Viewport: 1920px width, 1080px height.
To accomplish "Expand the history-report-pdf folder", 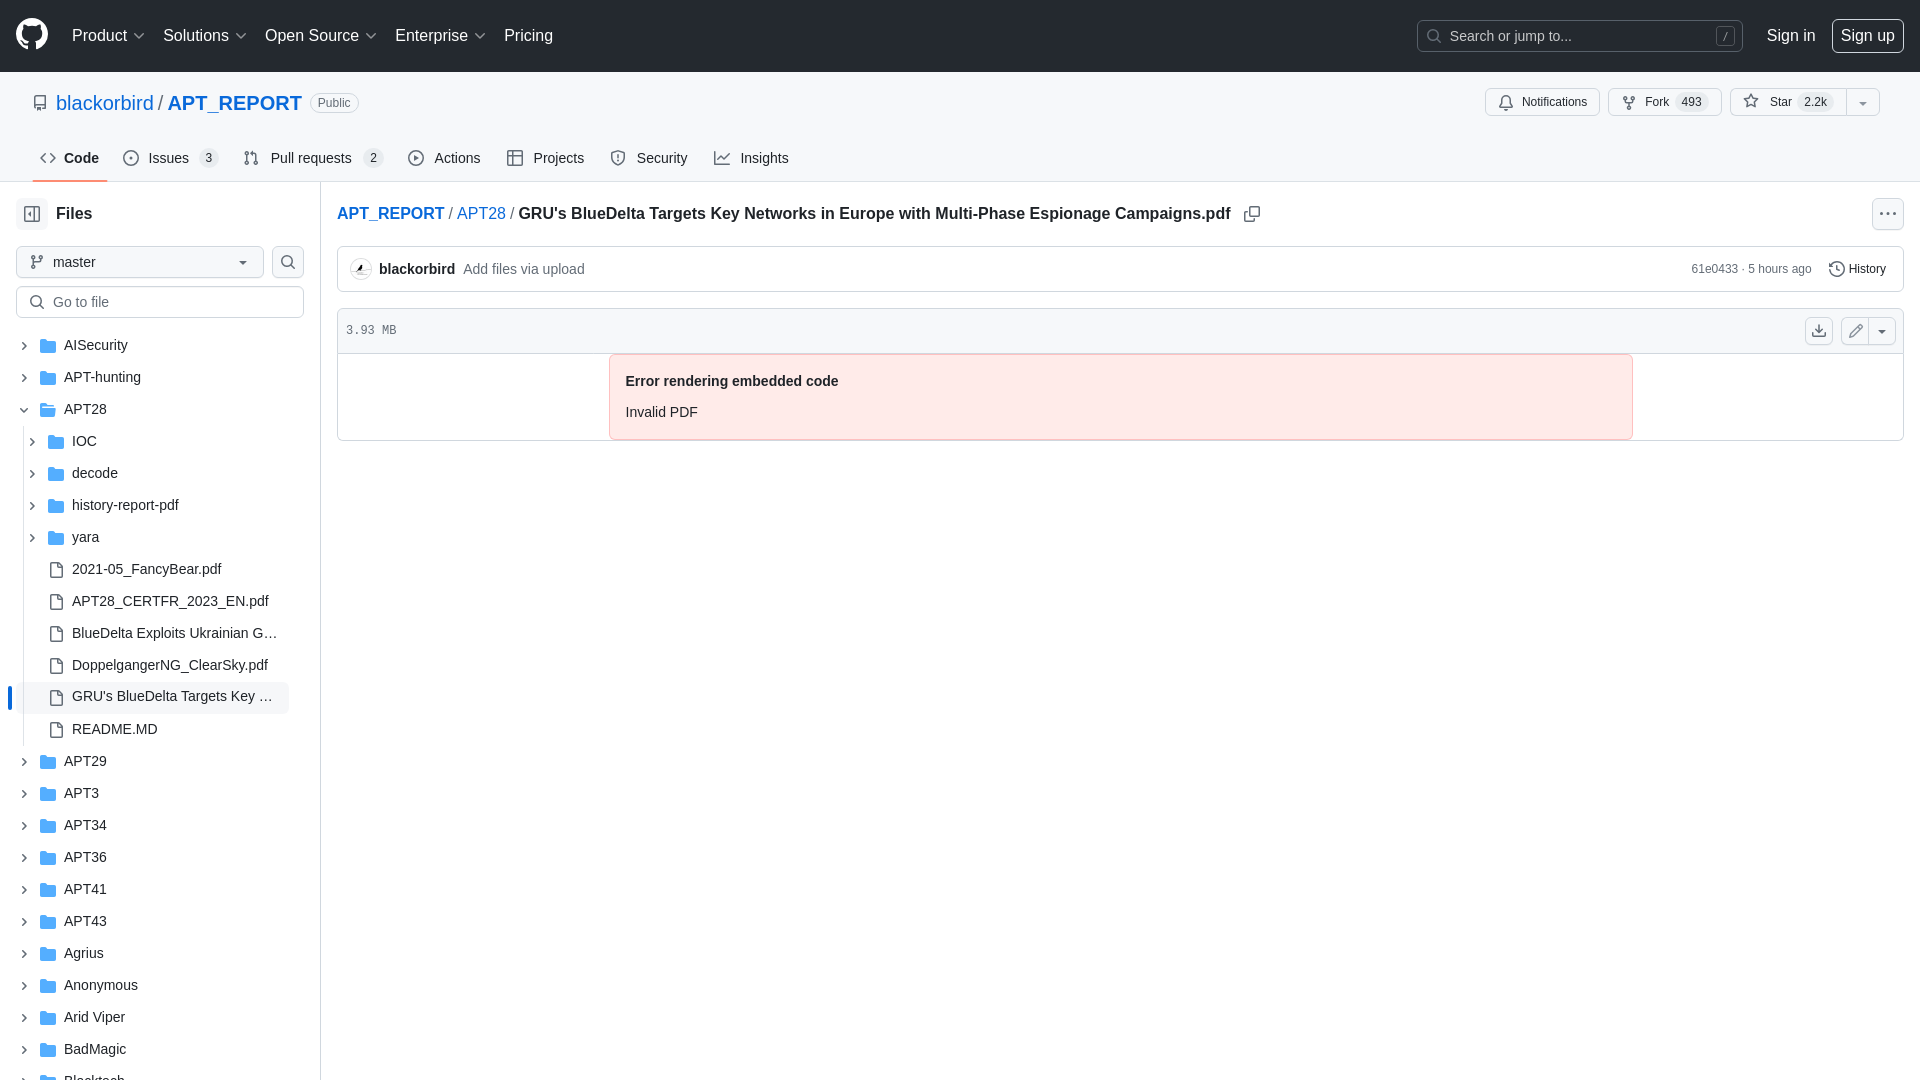I will click(x=32, y=506).
